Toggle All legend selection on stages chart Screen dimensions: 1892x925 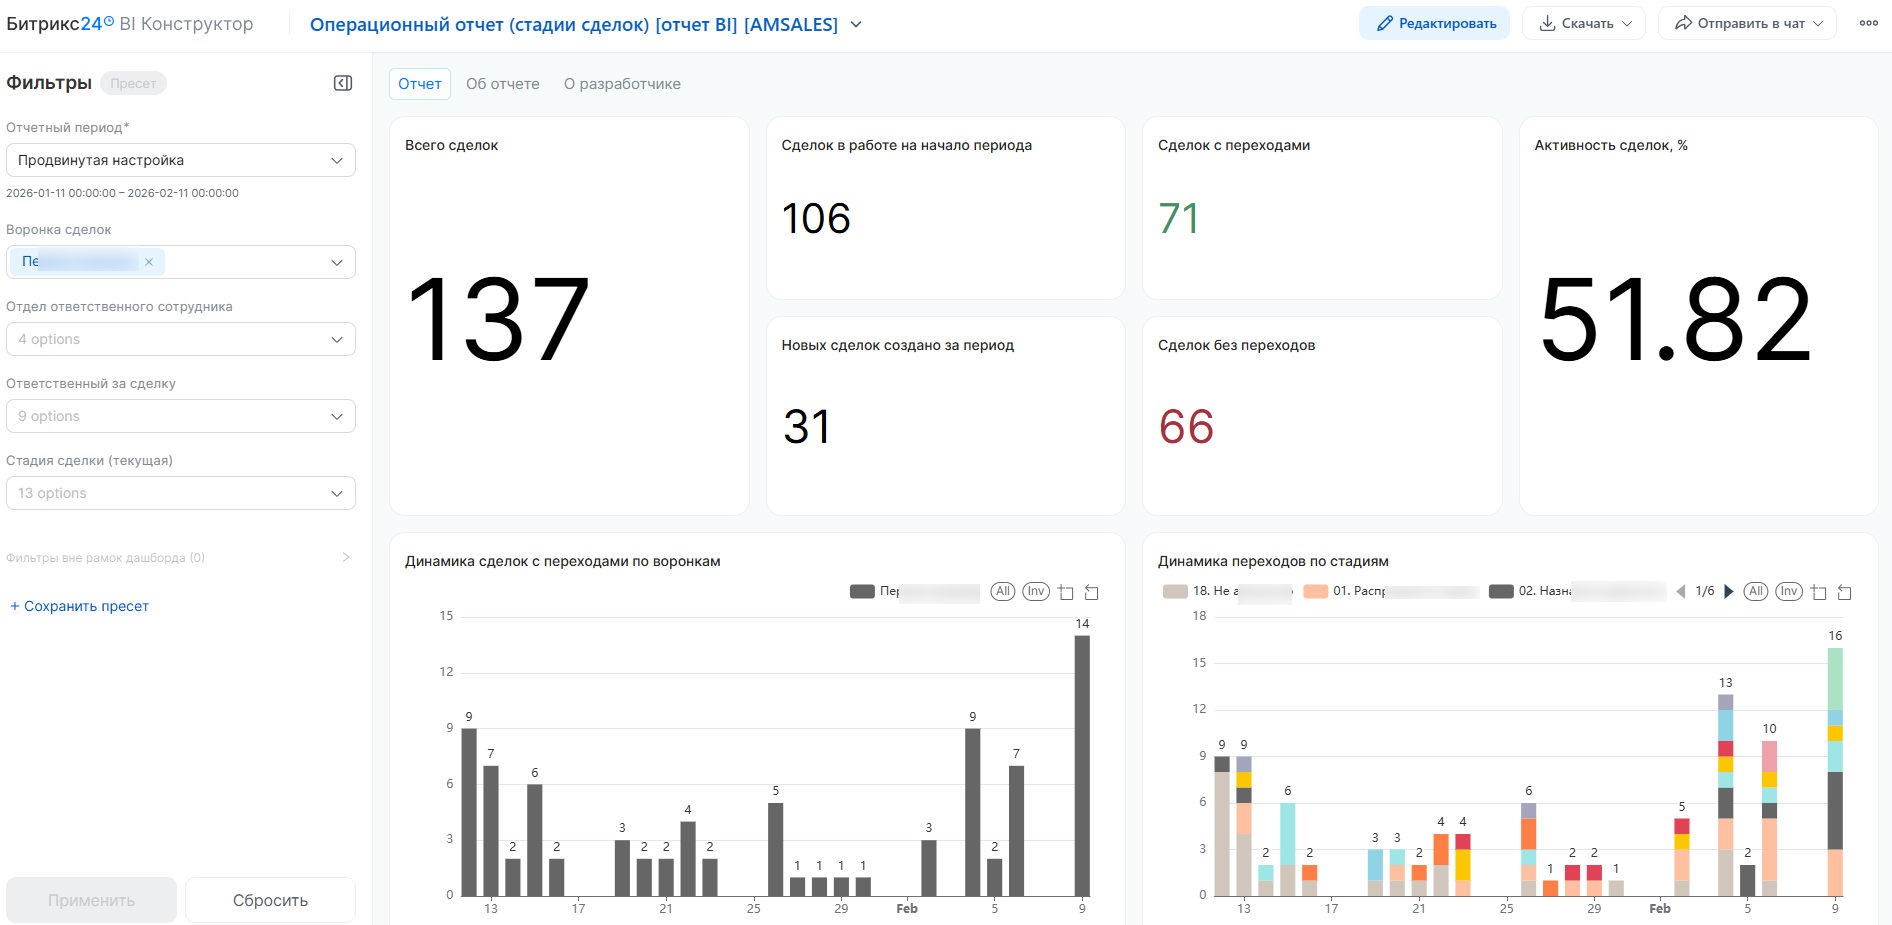(x=1756, y=591)
